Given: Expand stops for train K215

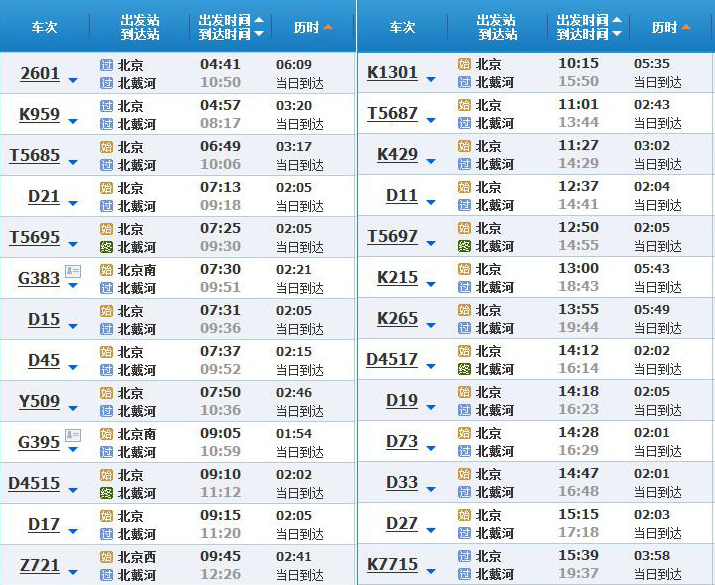Looking at the screenshot, I should click(x=431, y=285).
